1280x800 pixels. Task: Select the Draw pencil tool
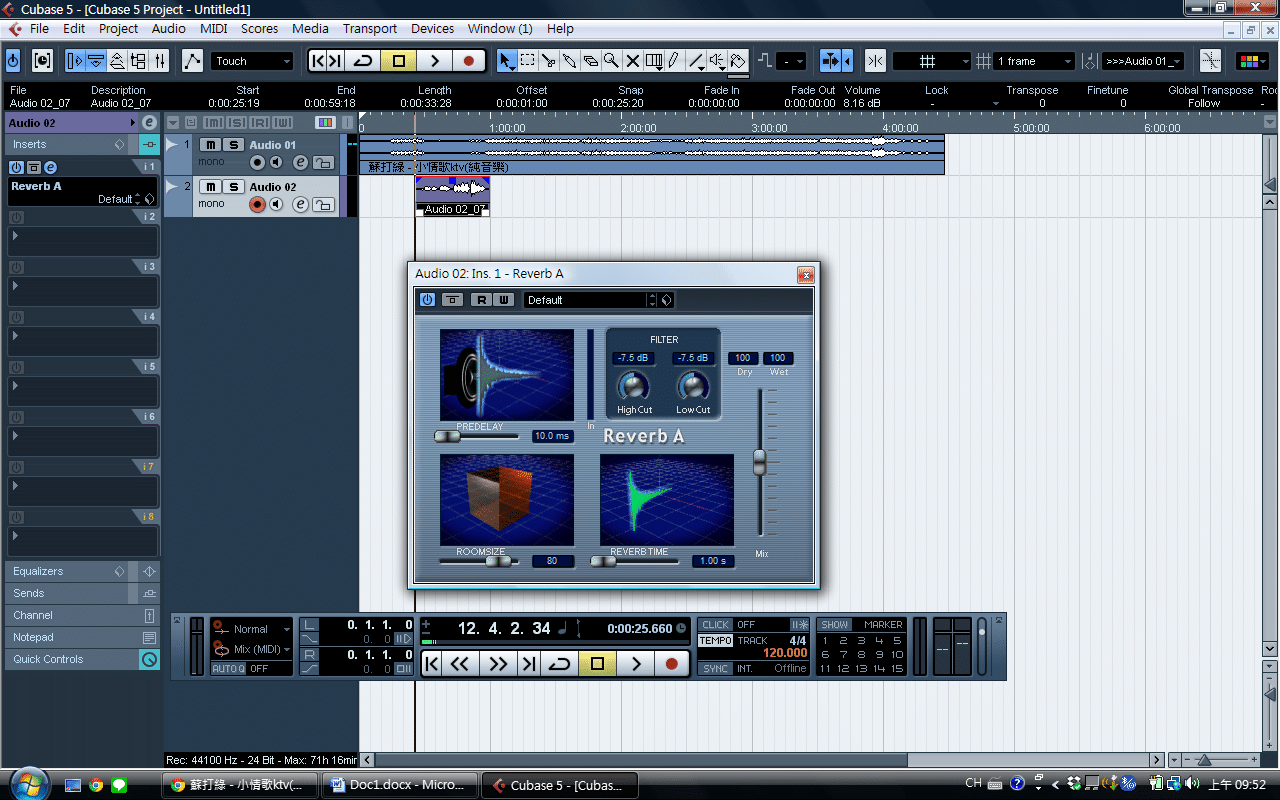pyautogui.click(x=675, y=61)
